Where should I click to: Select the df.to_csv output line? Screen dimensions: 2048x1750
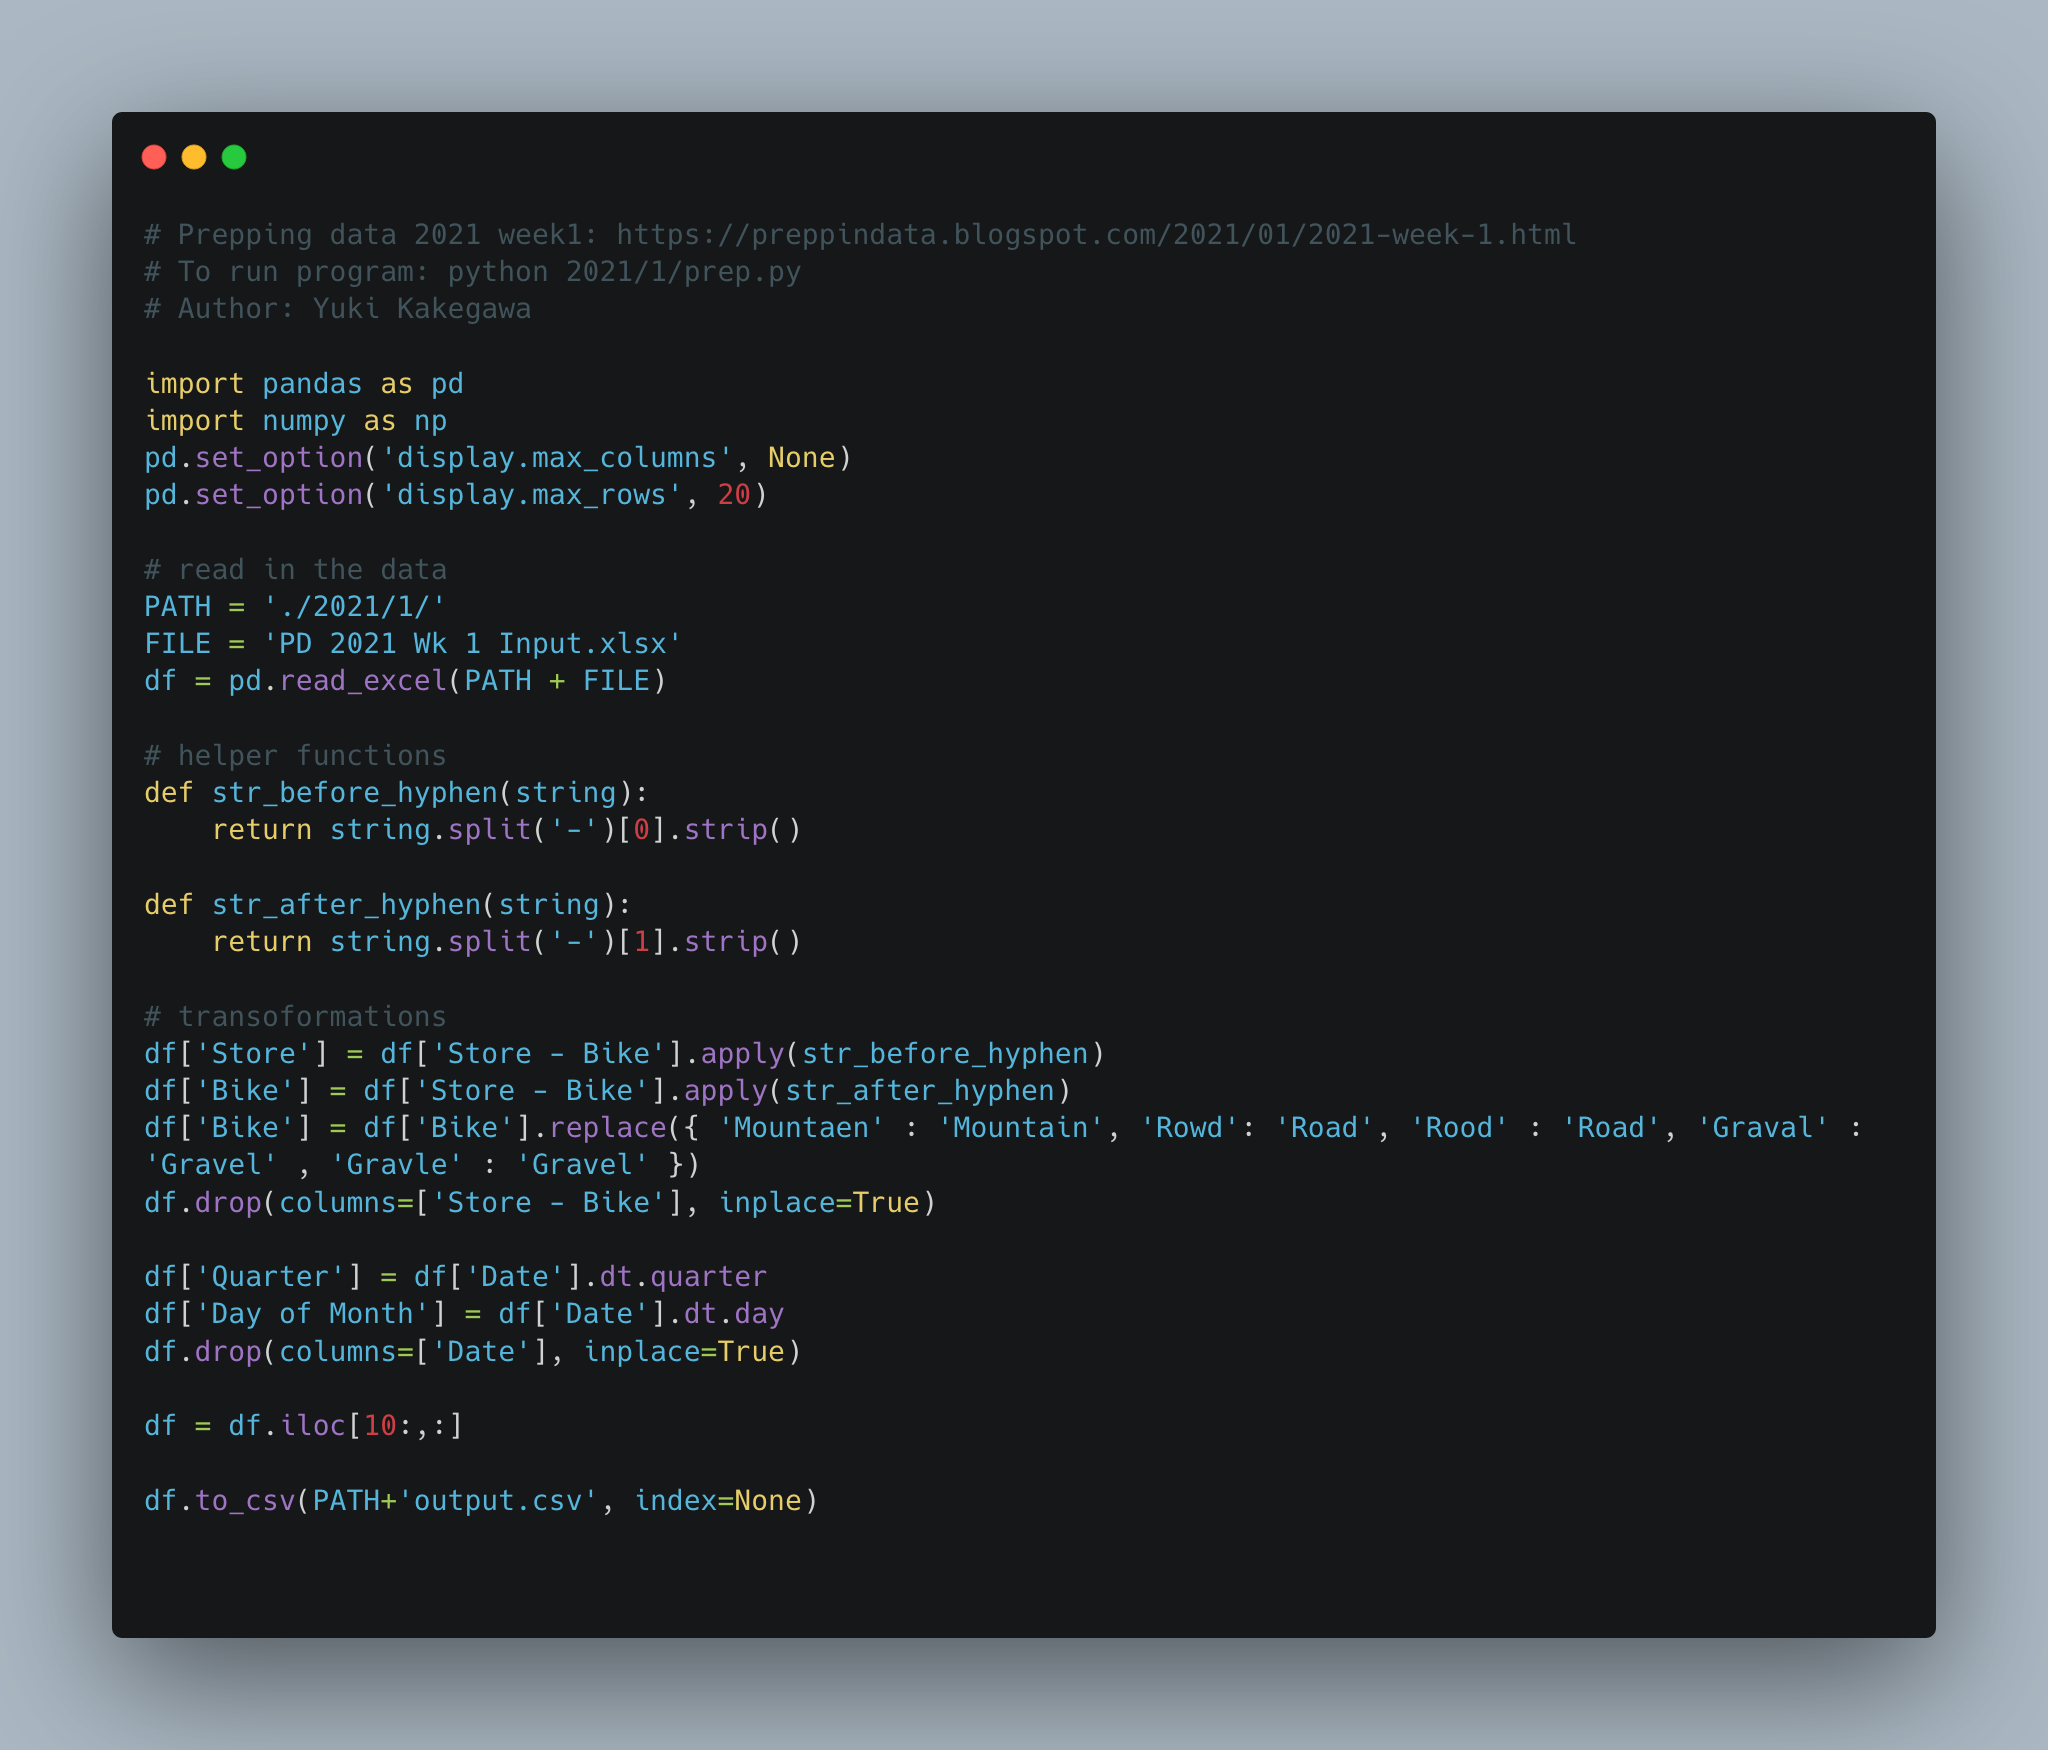coord(480,1500)
